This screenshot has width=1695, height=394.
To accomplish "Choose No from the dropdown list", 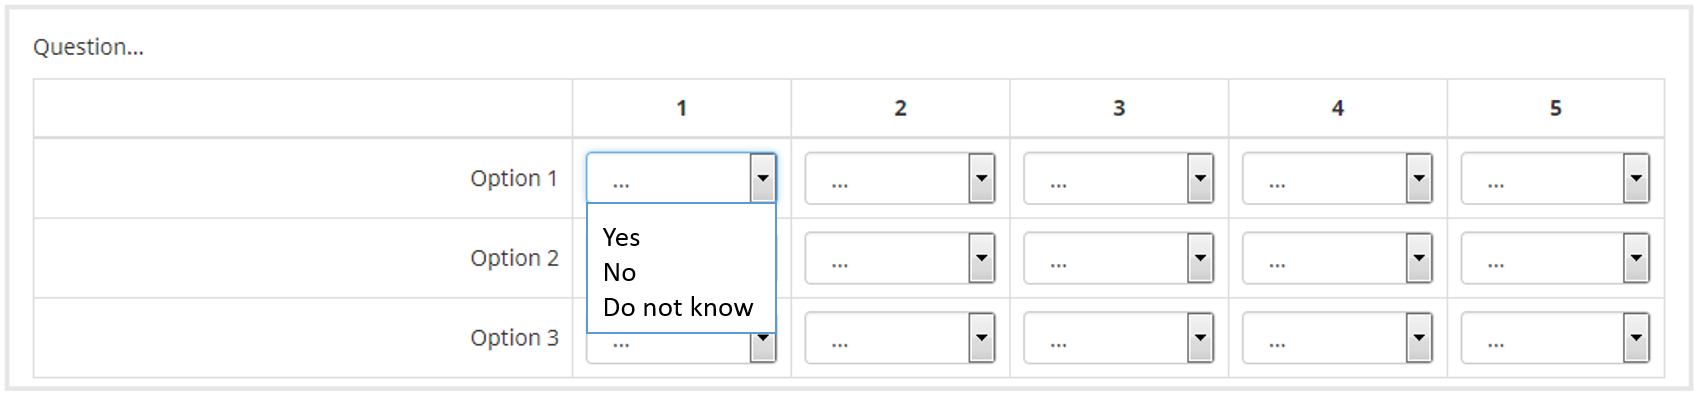I will click(619, 272).
